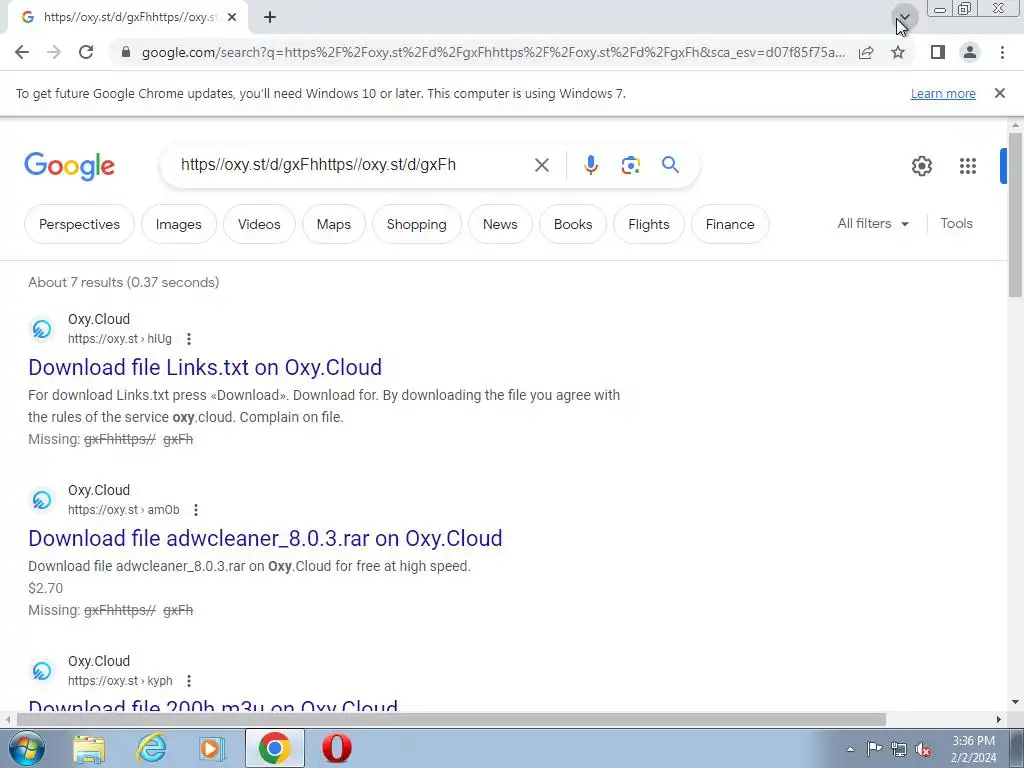
Task: Click the https://oxy.st › amOb URL
Action: tap(123, 510)
